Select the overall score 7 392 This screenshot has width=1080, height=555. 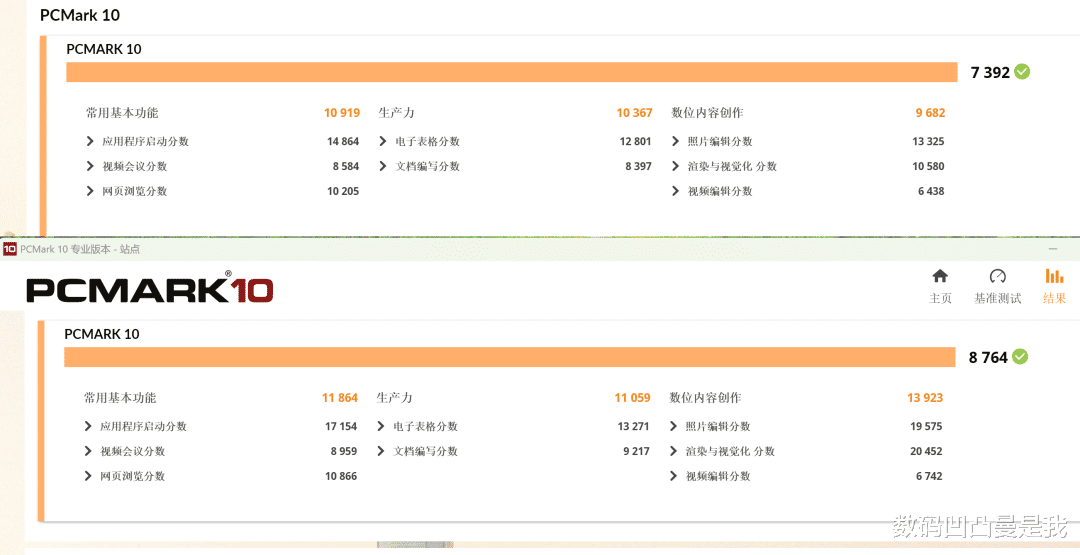point(990,72)
